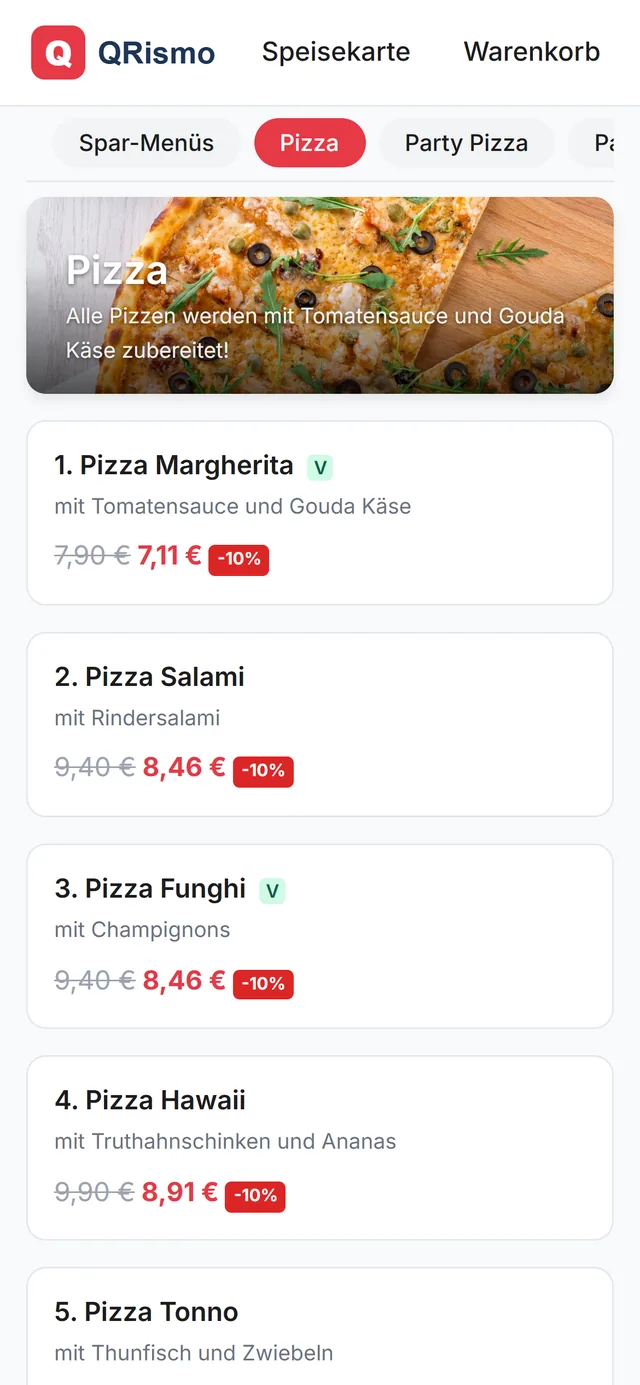The width and height of the screenshot is (640, 1385).
Task: Click the -10% badge on Pizza Margherita
Action: click(239, 559)
